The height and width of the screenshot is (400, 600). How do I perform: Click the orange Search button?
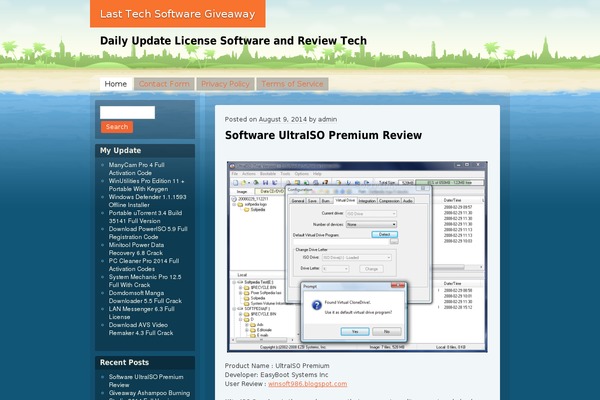coord(117,127)
